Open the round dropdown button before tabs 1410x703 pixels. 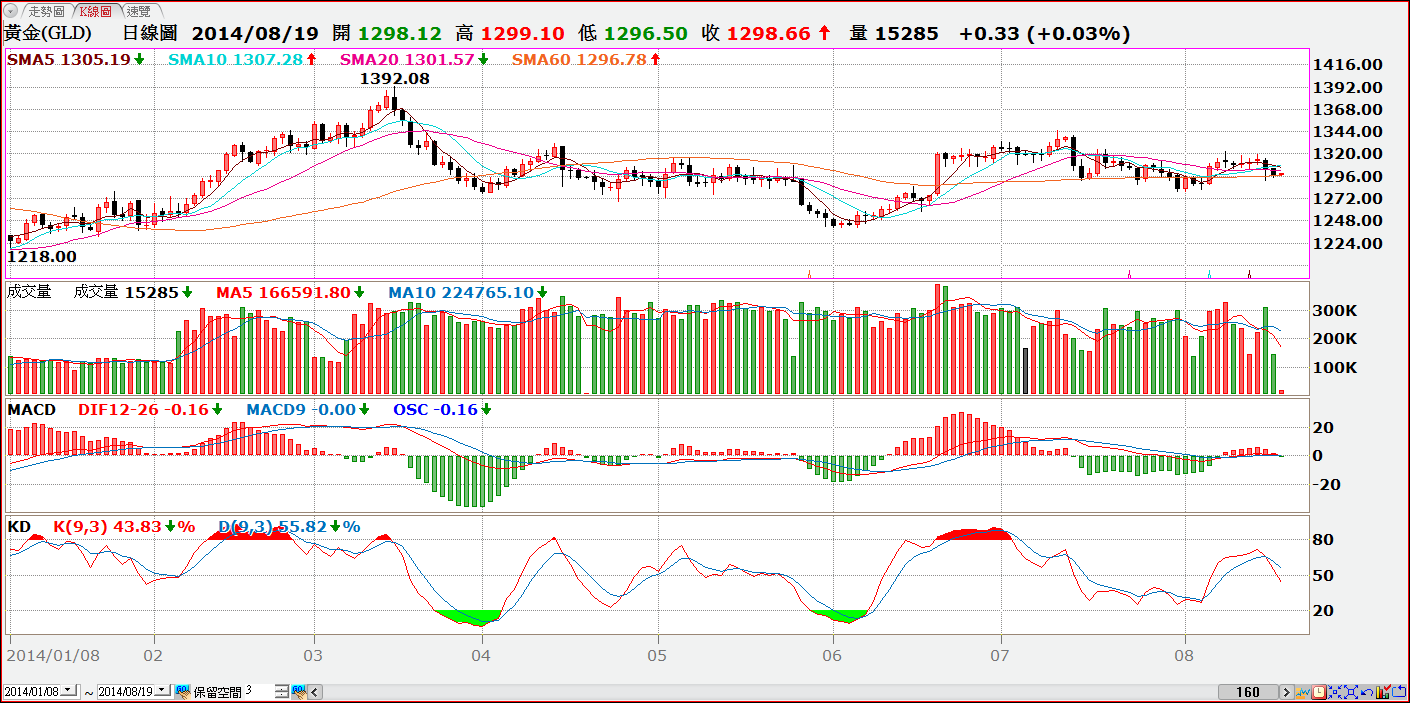pos(10,11)
